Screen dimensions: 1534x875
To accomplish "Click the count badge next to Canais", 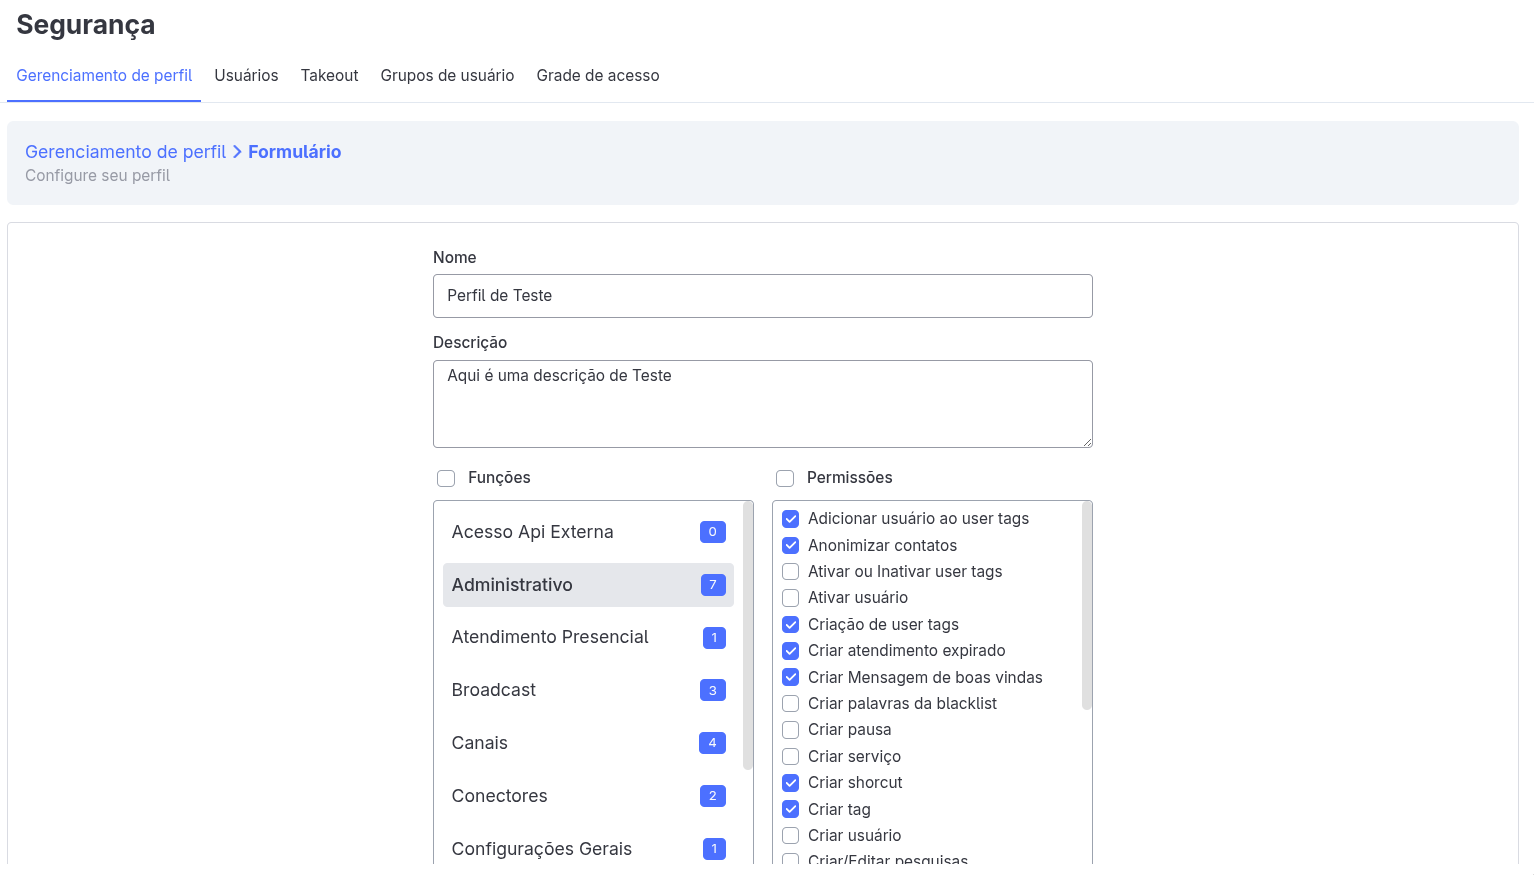I will [712, 743].
